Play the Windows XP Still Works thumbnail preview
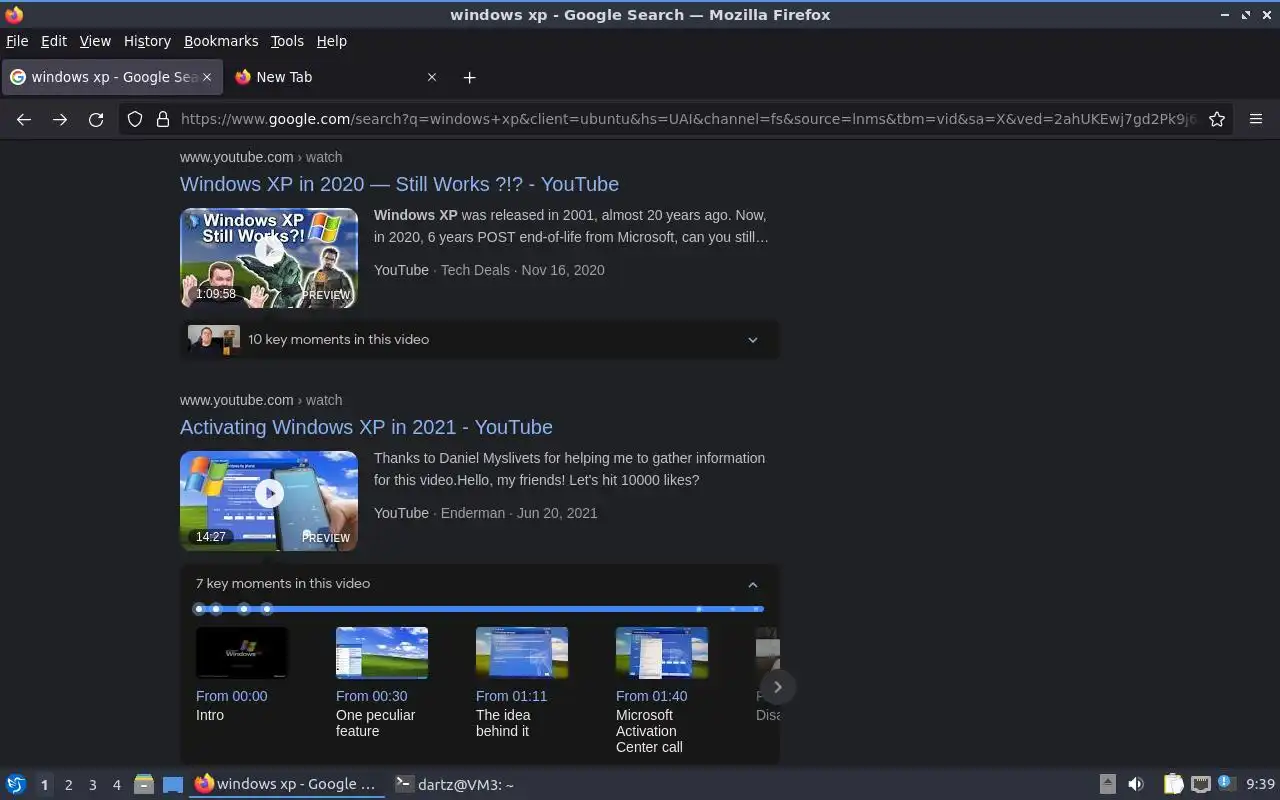Image resolution: width=1280 pixels, height=800 pixels. 269,258
